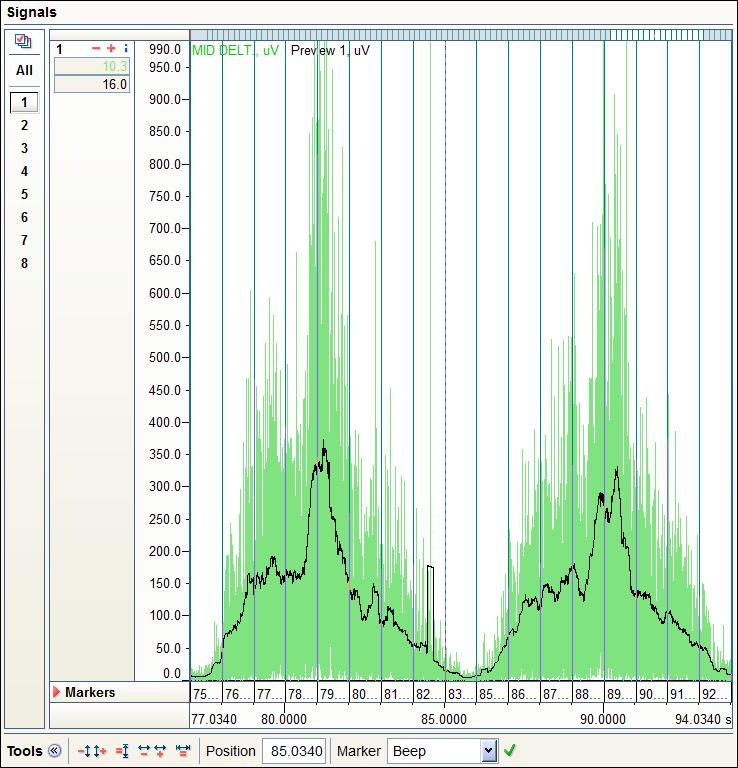738x768 pixels.
Task: Expand the Markers row triangle
Action: tap(56, 692)
